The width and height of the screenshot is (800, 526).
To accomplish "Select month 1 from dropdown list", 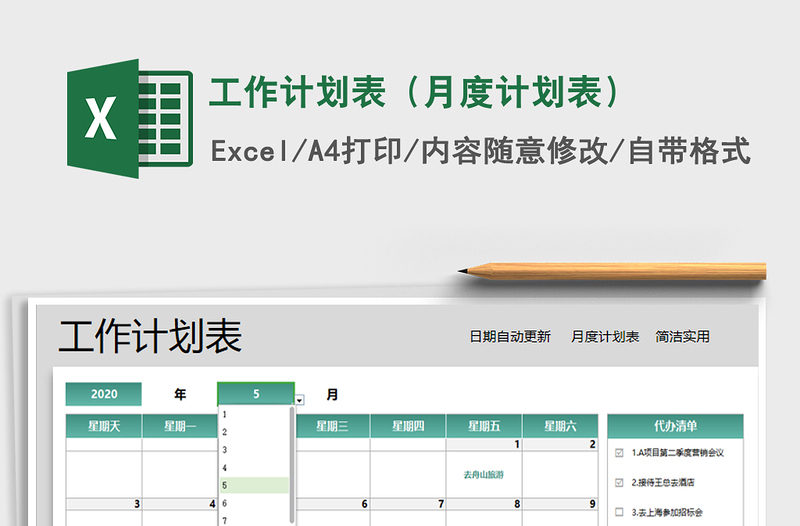I will click(225, 414).
